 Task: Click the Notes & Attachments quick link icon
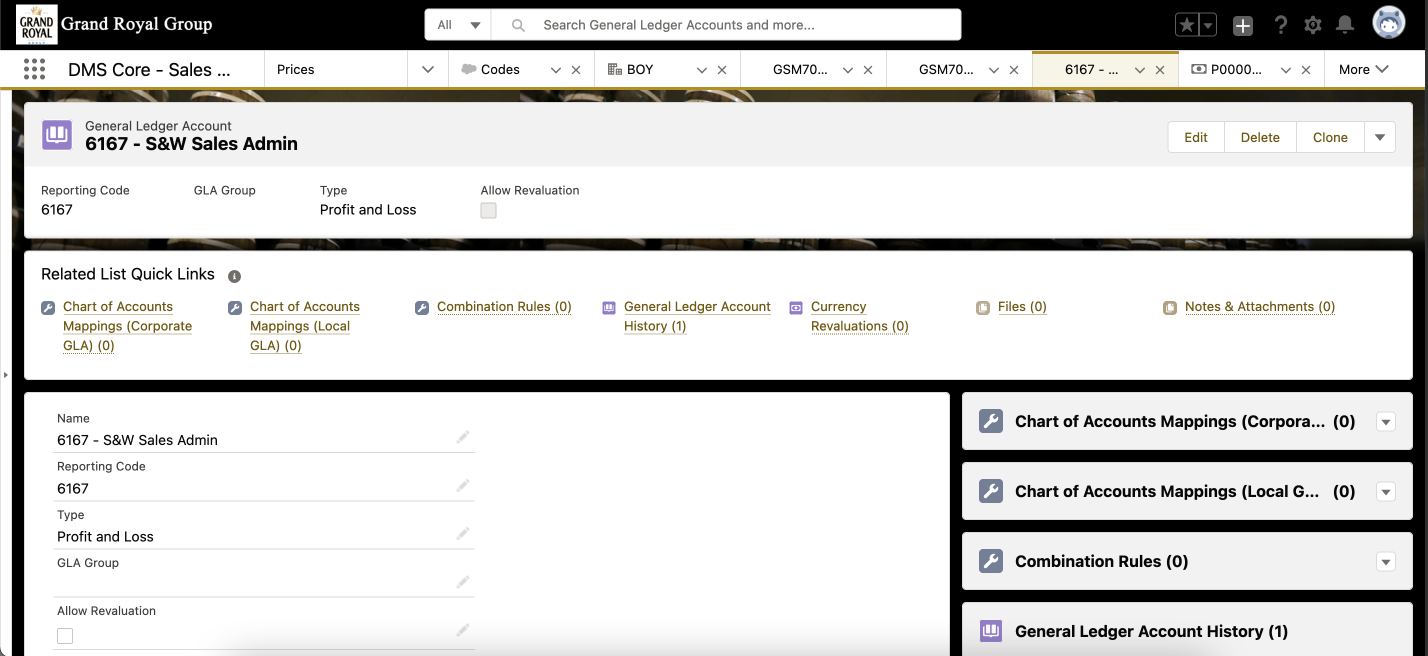(1170, 308)
